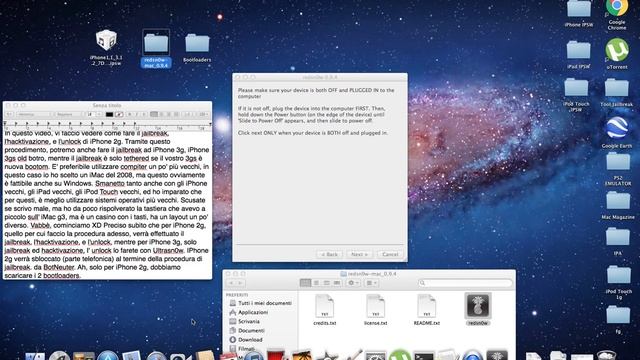Select Bootloaders desktop folder
The height and width of the screenshot is (360, 640).
point(197,47)
